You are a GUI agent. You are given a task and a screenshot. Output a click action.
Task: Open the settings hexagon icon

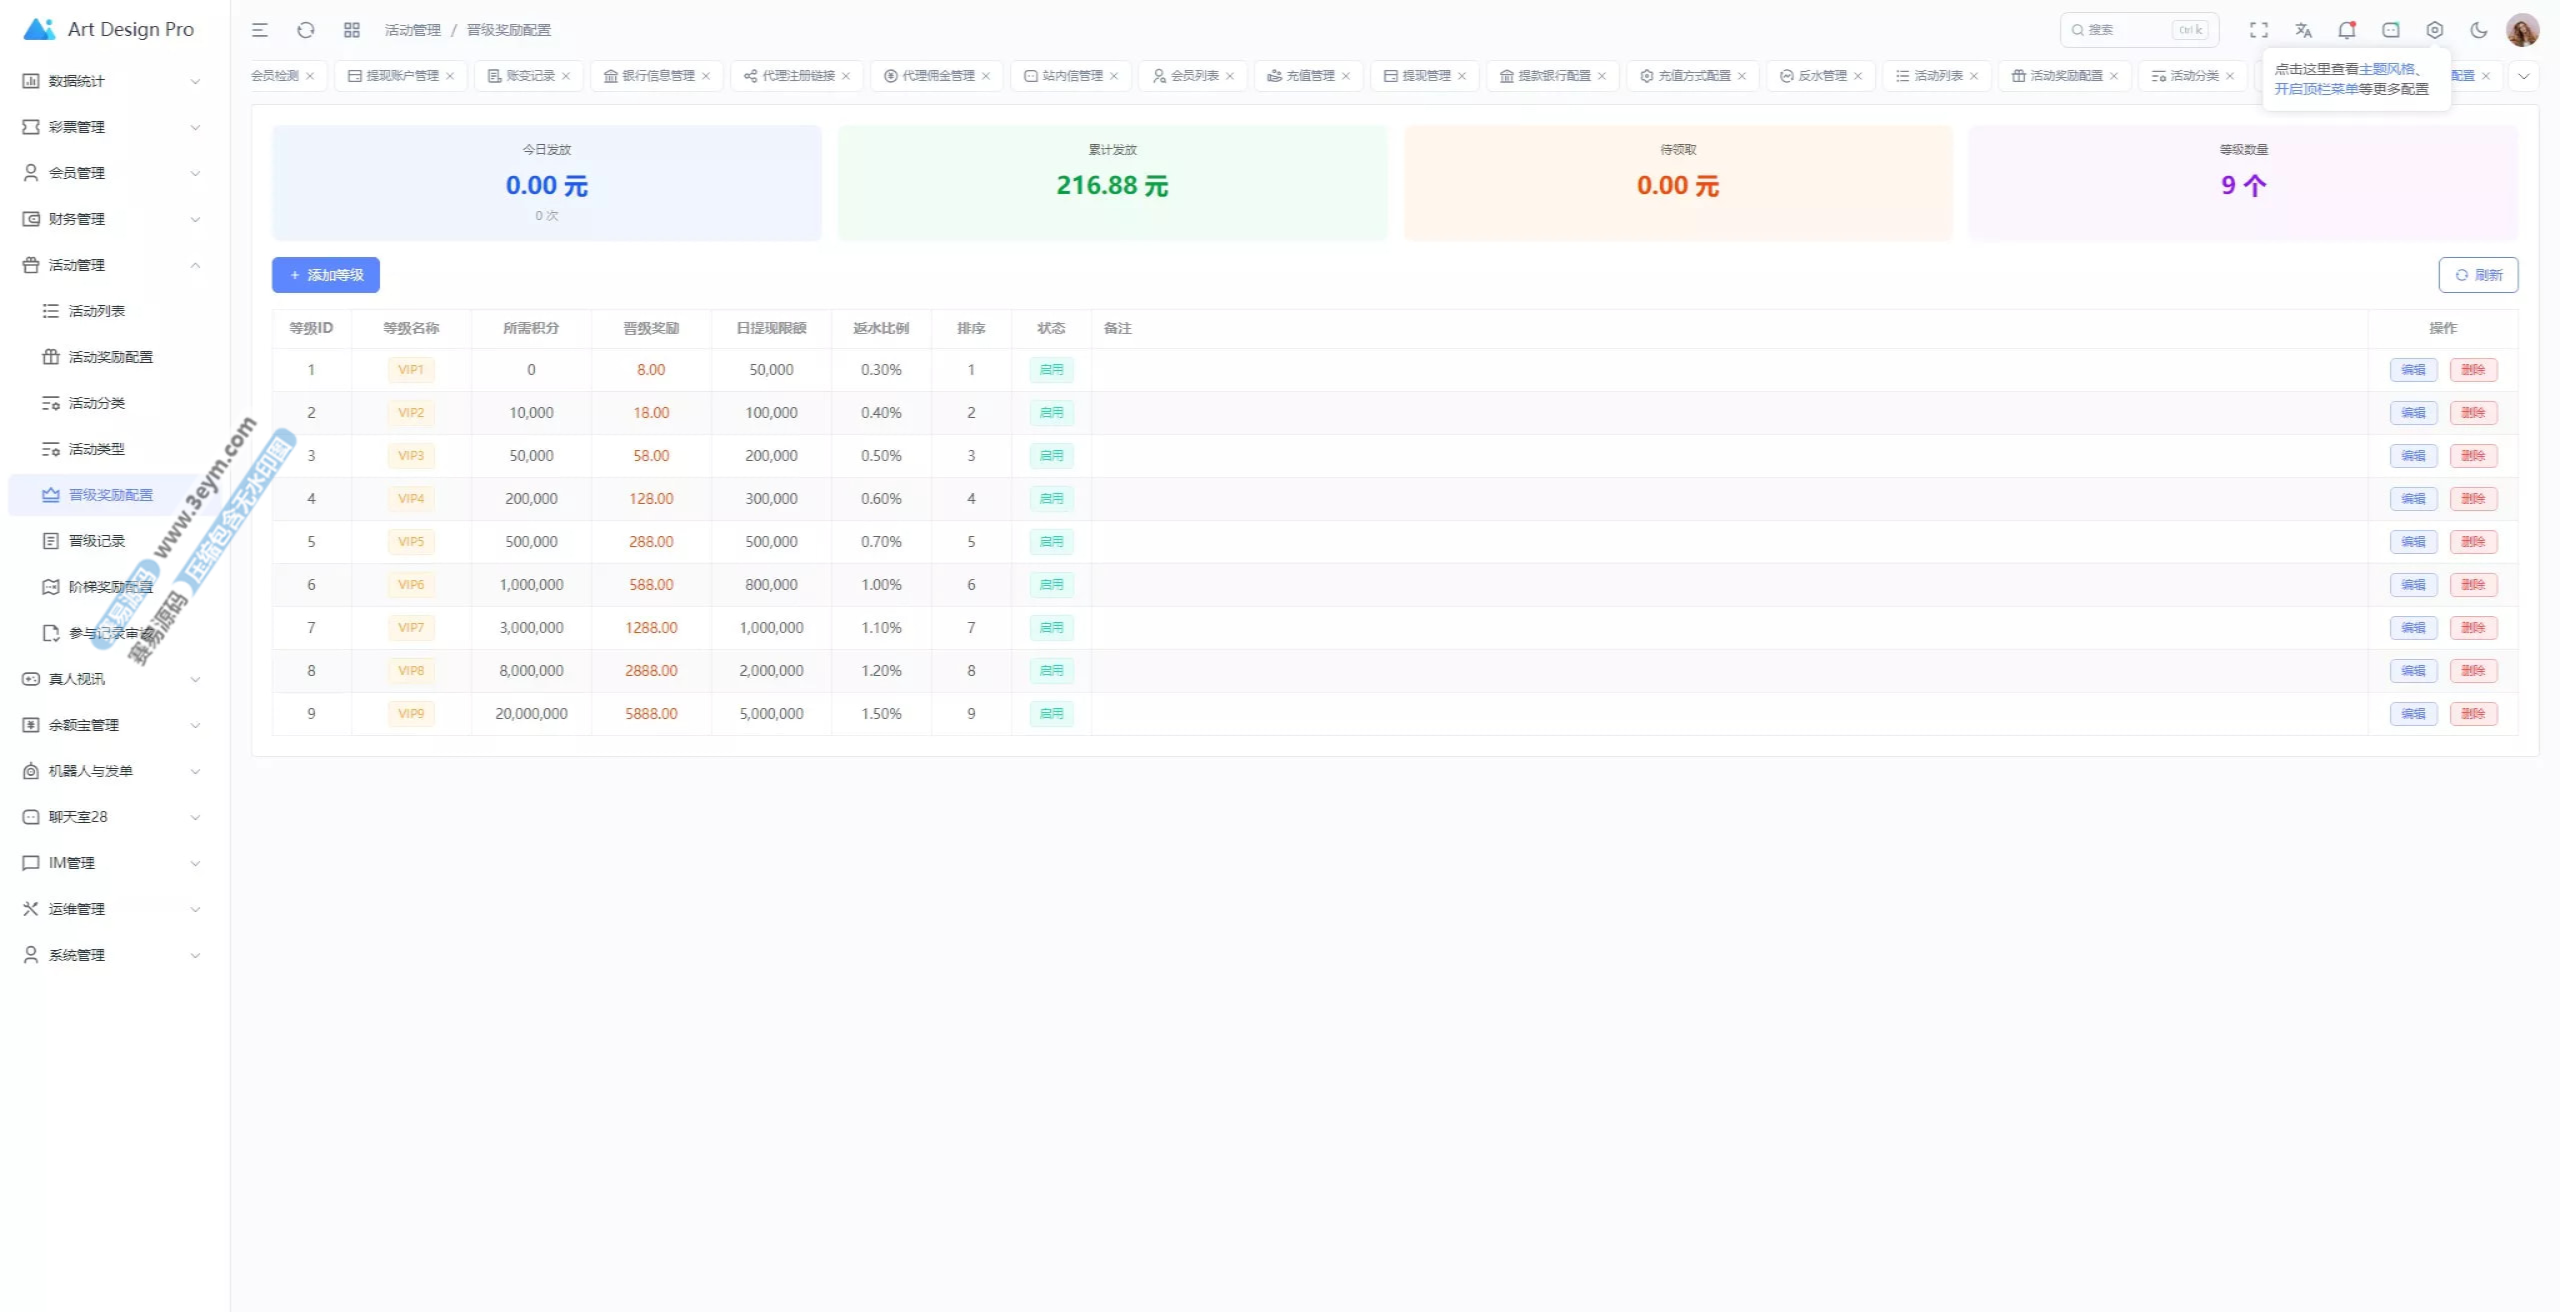(2435, 30)
